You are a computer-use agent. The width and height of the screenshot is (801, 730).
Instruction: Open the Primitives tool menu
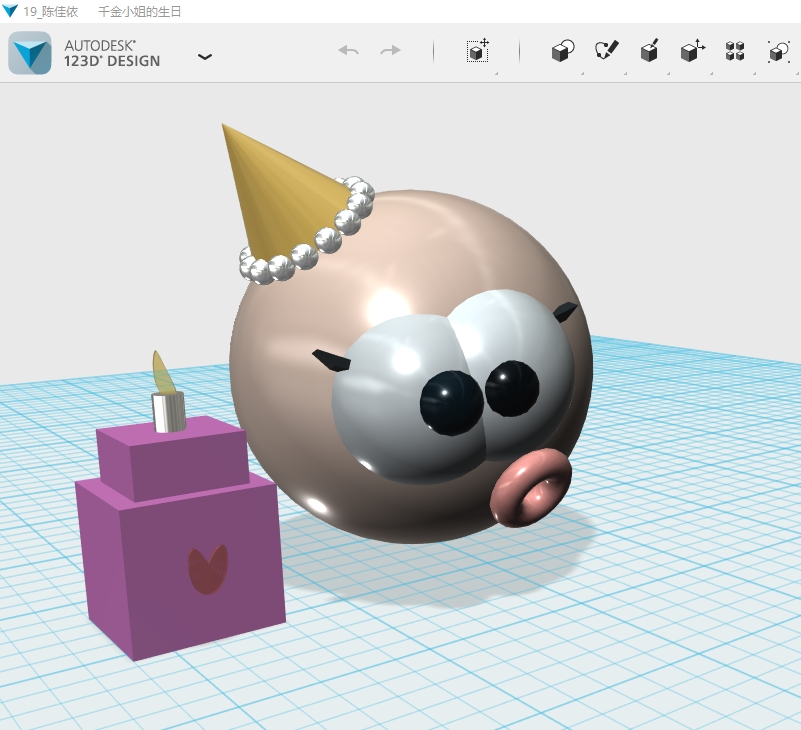pyautogui.click(x=563, y=51)
